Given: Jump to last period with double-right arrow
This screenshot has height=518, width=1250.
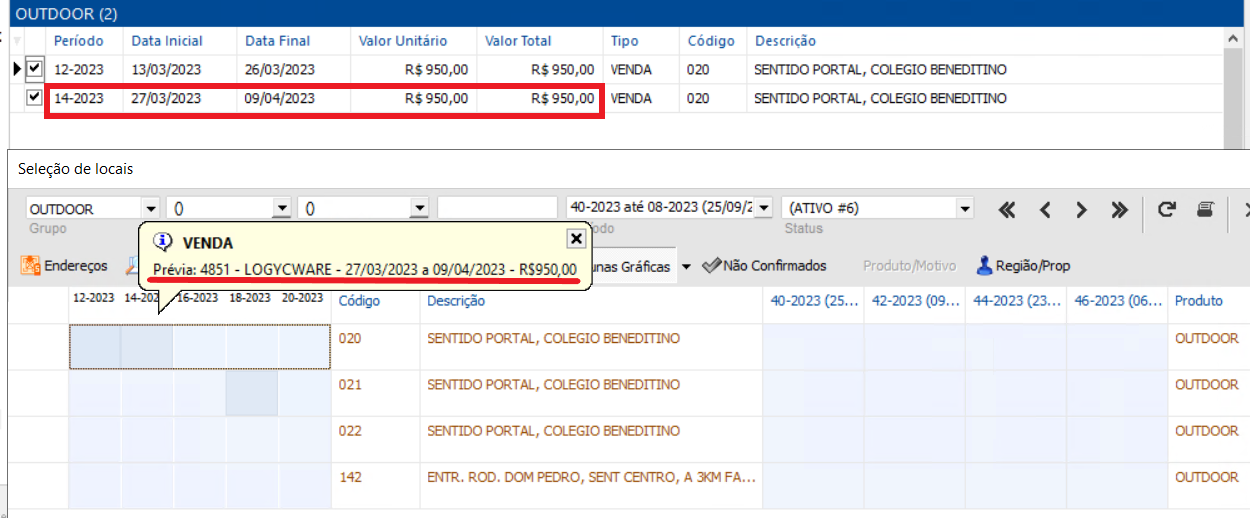Looking at the screenshot, I should pyautogui.click(x=1119, y=210).
